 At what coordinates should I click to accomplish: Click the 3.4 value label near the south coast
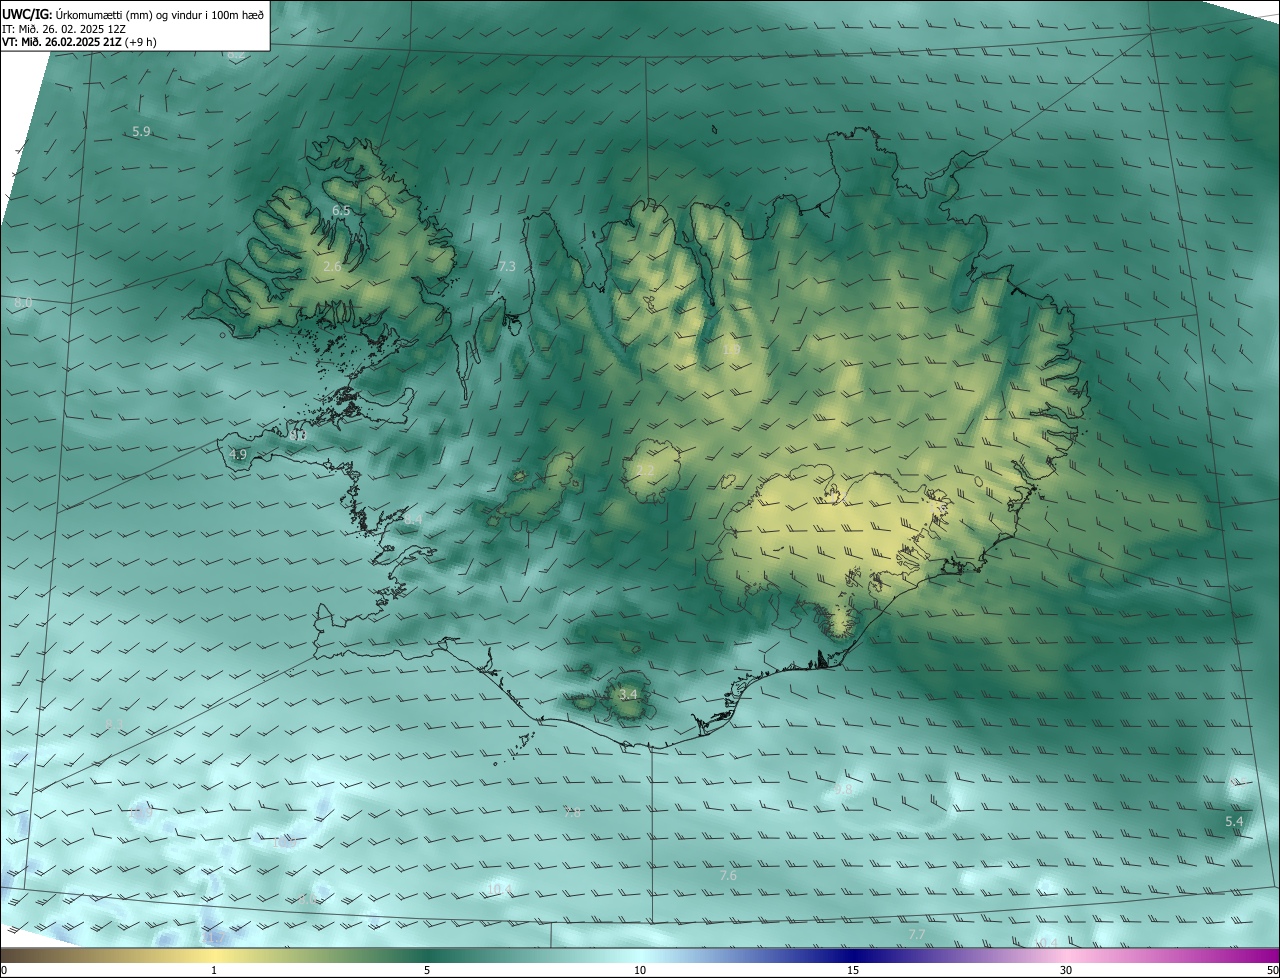[628, 694]
